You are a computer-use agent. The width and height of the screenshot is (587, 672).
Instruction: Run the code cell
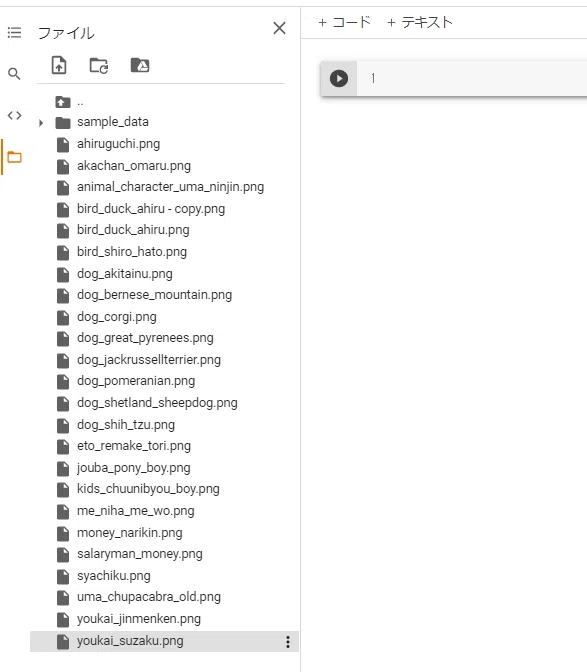pos(338,78)
